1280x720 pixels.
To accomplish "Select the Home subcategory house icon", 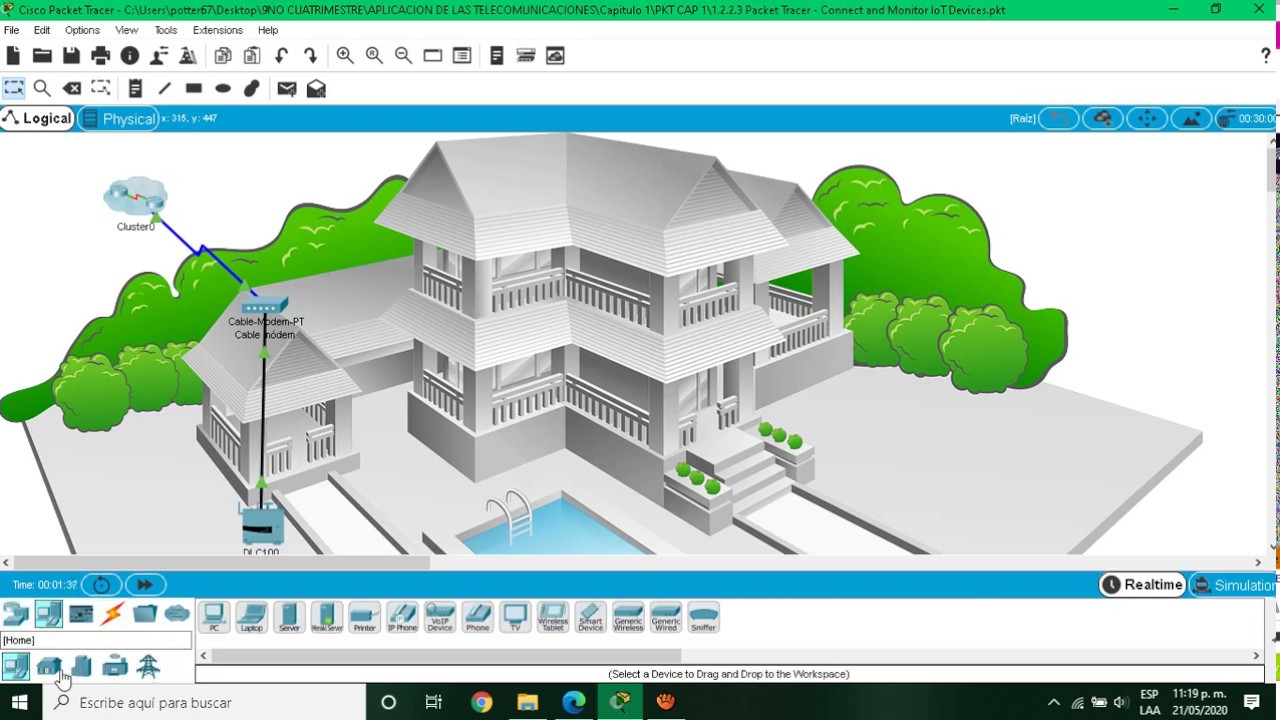I will [48, 666].
